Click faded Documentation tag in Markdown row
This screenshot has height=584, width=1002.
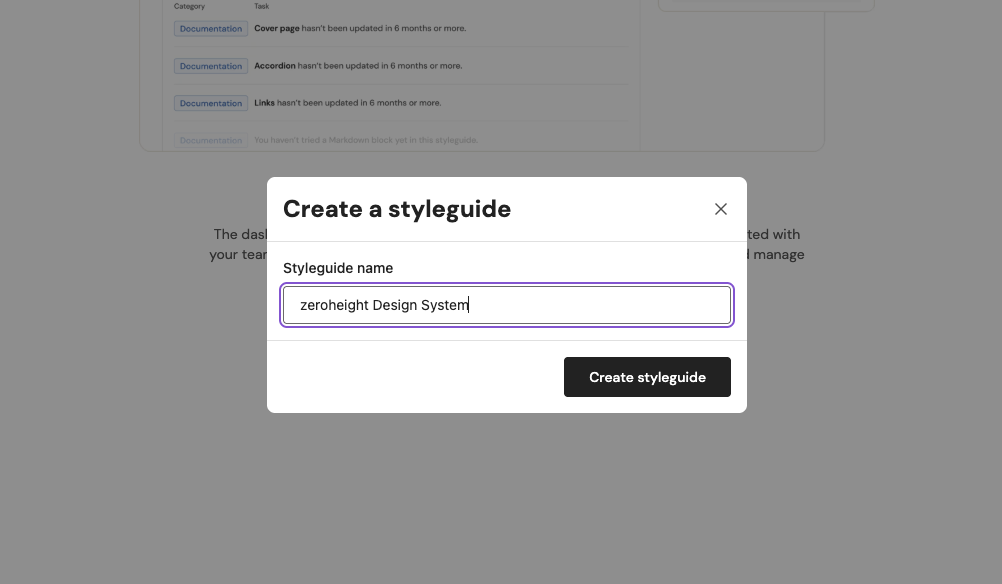211,140
